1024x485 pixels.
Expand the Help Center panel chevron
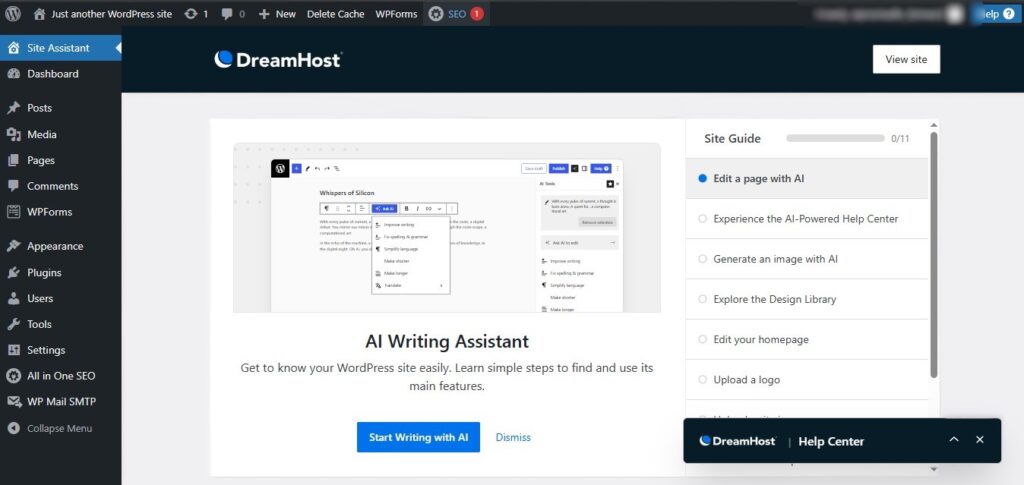(954, 439)
